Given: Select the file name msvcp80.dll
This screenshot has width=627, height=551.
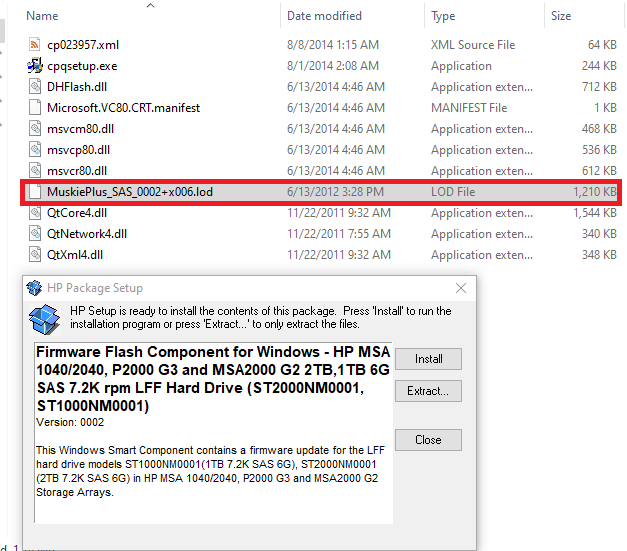Looking at the screenshot, I should click(78, 150).
